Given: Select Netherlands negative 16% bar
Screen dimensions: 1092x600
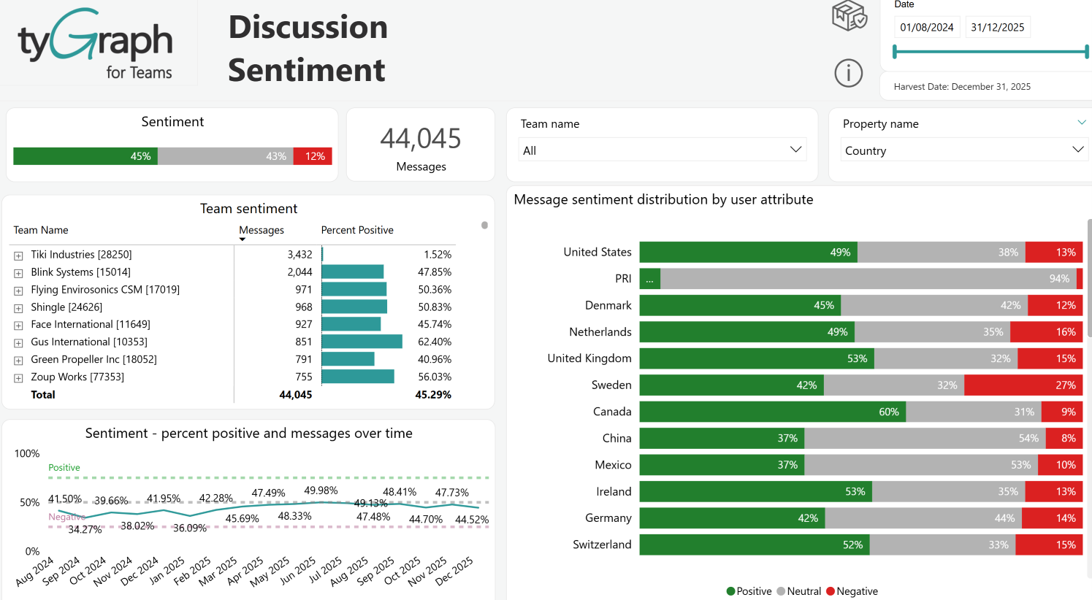Looking at the screenshot, I should [x=1047, y=332].
